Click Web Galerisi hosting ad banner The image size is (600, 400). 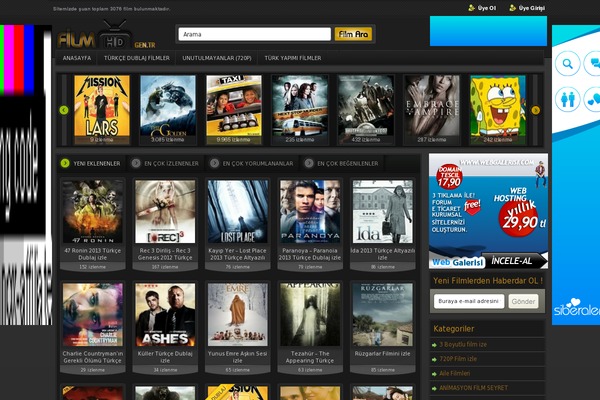(x=488, y=211)
